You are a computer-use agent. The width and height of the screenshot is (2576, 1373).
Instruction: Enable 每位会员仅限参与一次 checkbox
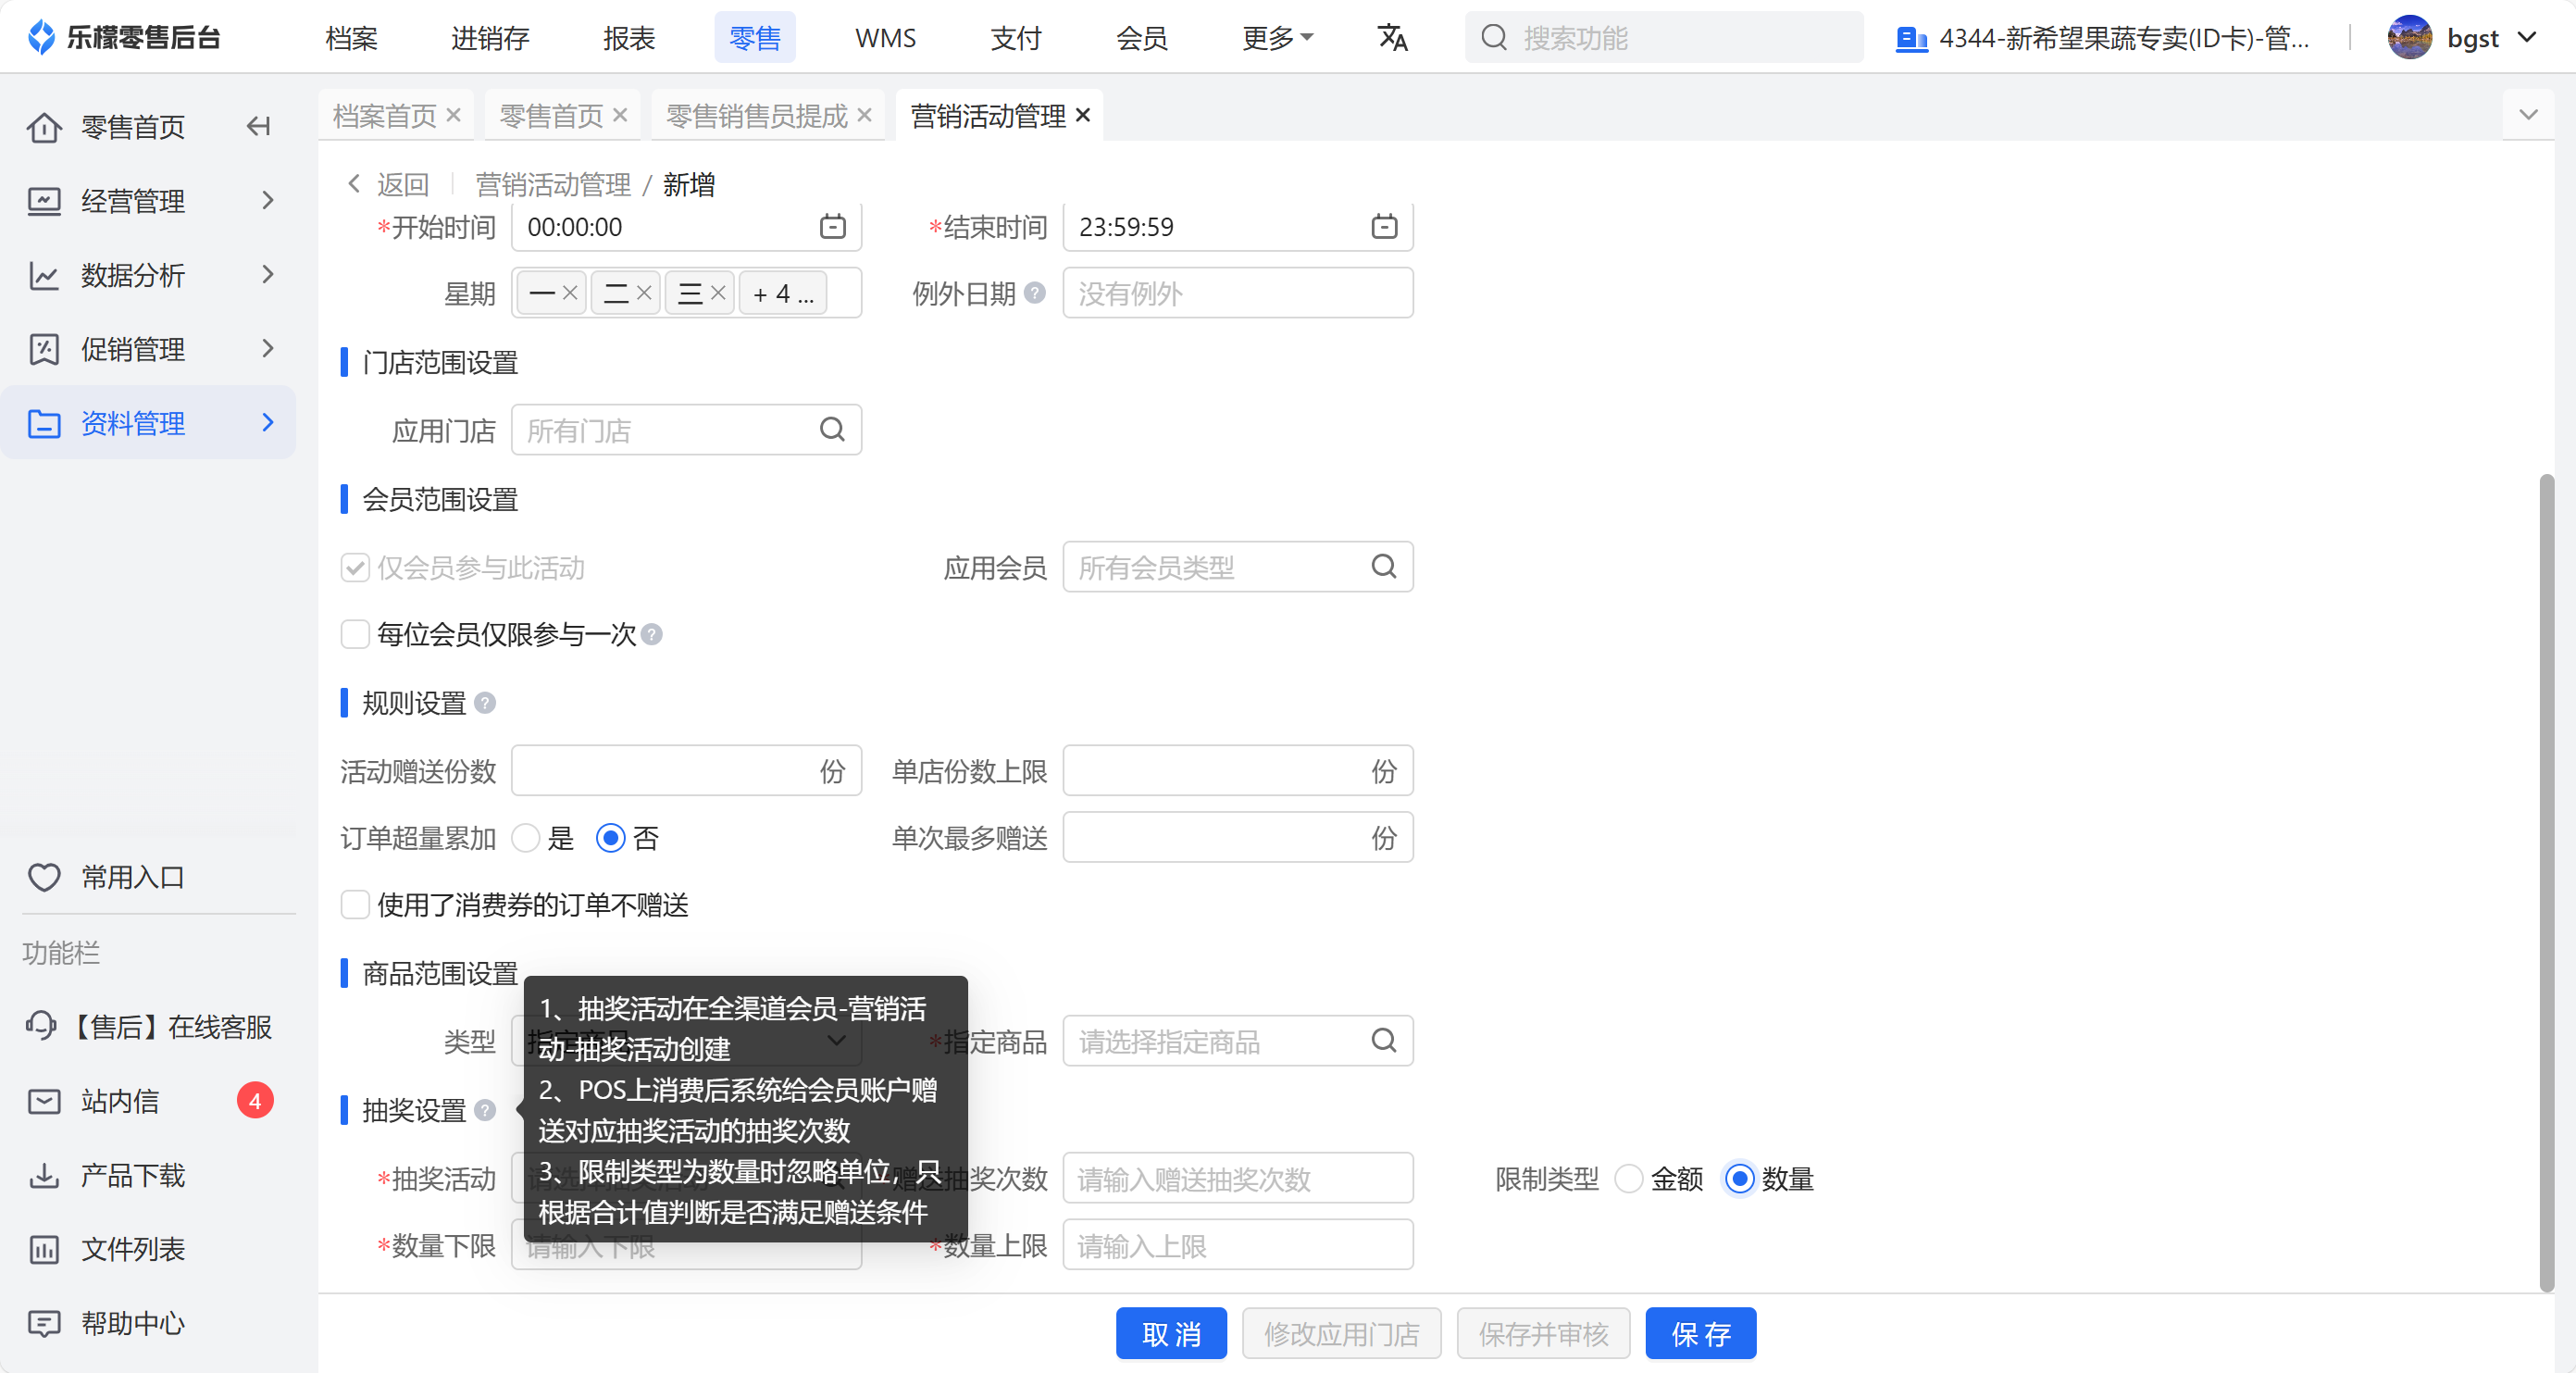pyautogui.click(x=355, y=634)
